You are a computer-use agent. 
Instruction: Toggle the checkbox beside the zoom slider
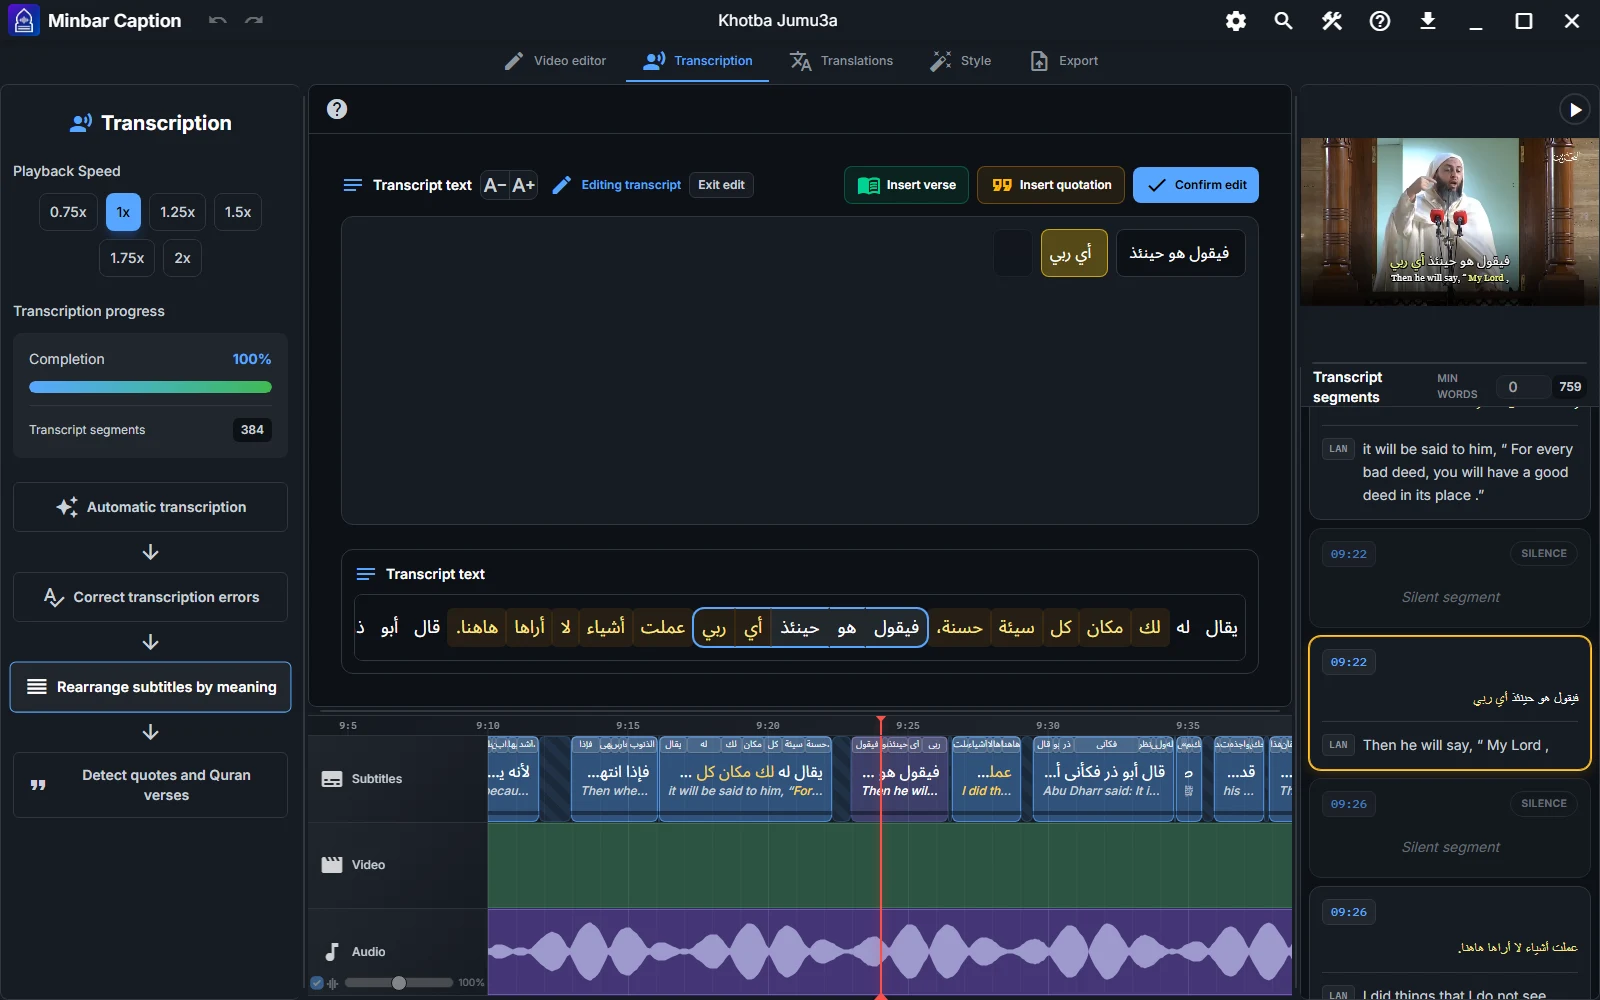[317, 983]
